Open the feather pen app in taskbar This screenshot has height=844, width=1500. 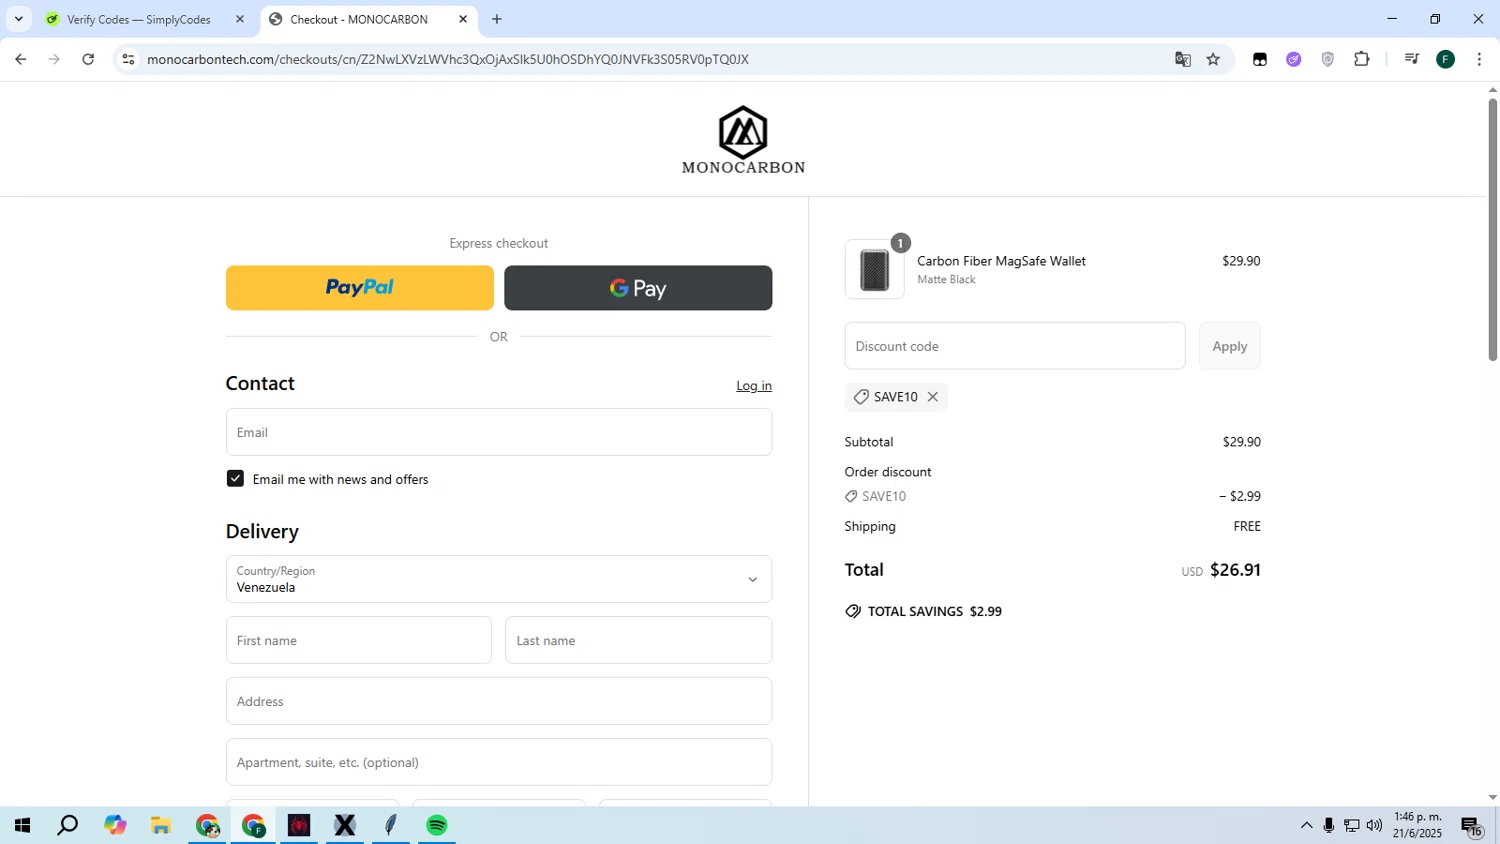(x=391, y=825)
